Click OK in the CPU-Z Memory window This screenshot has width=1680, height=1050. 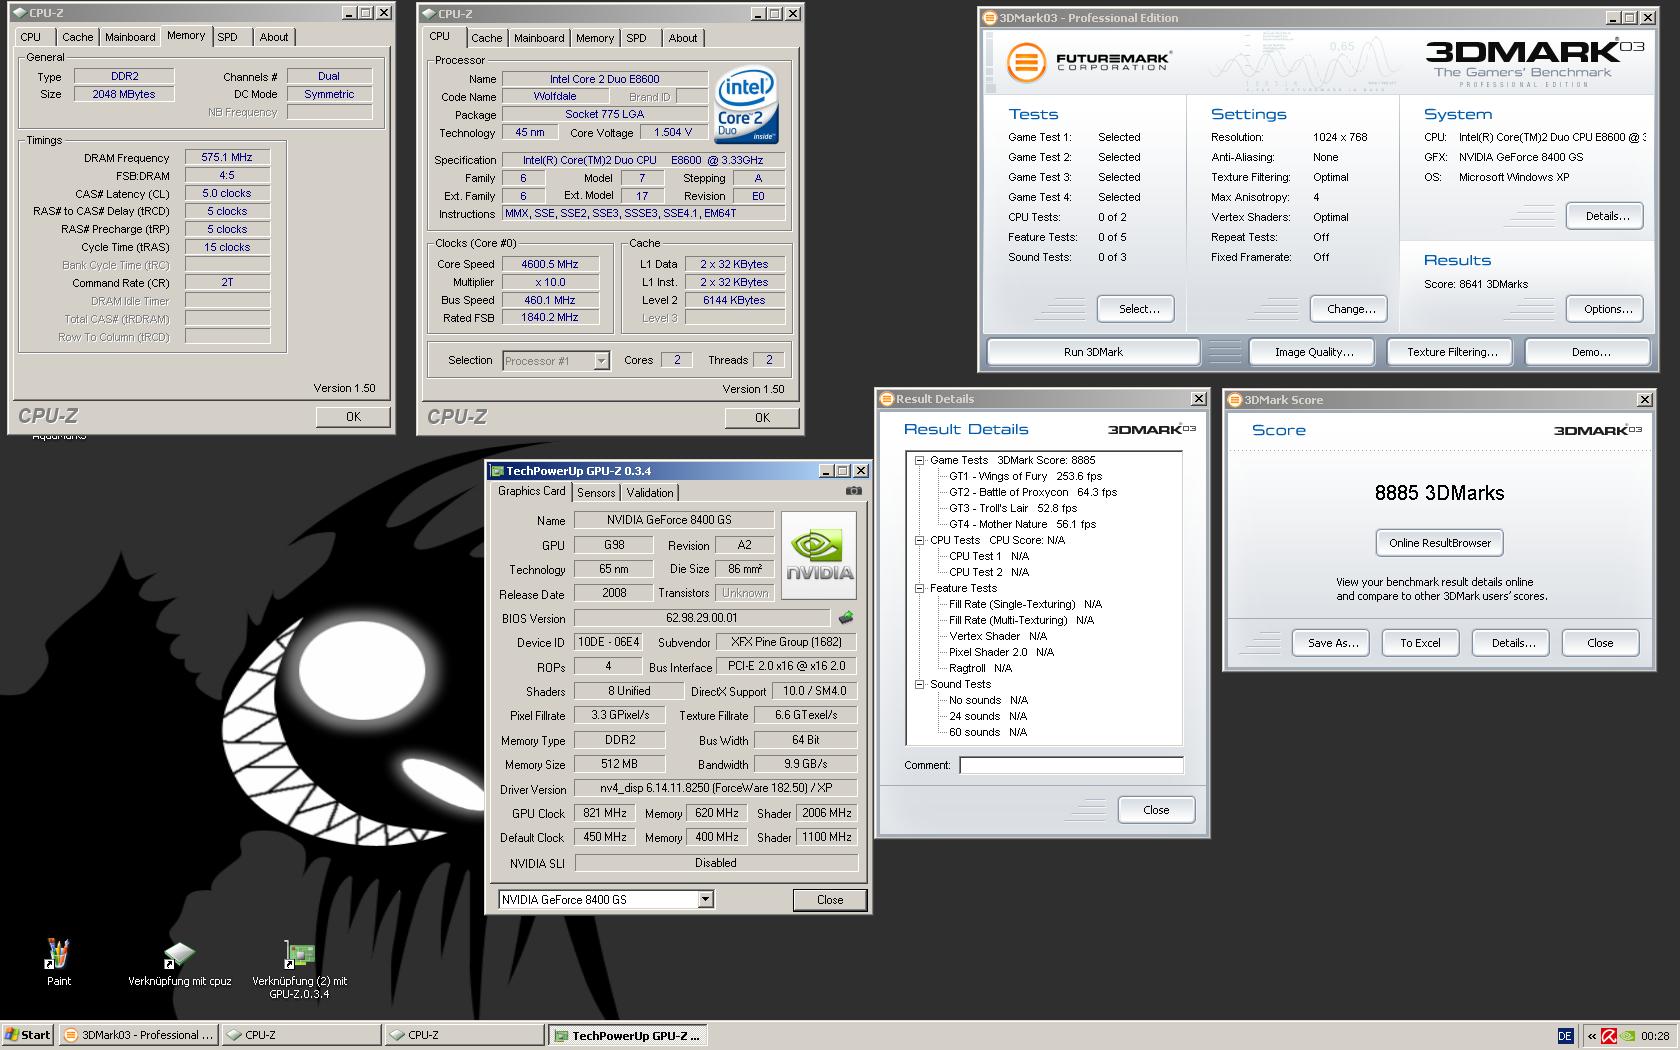(353, 417)
